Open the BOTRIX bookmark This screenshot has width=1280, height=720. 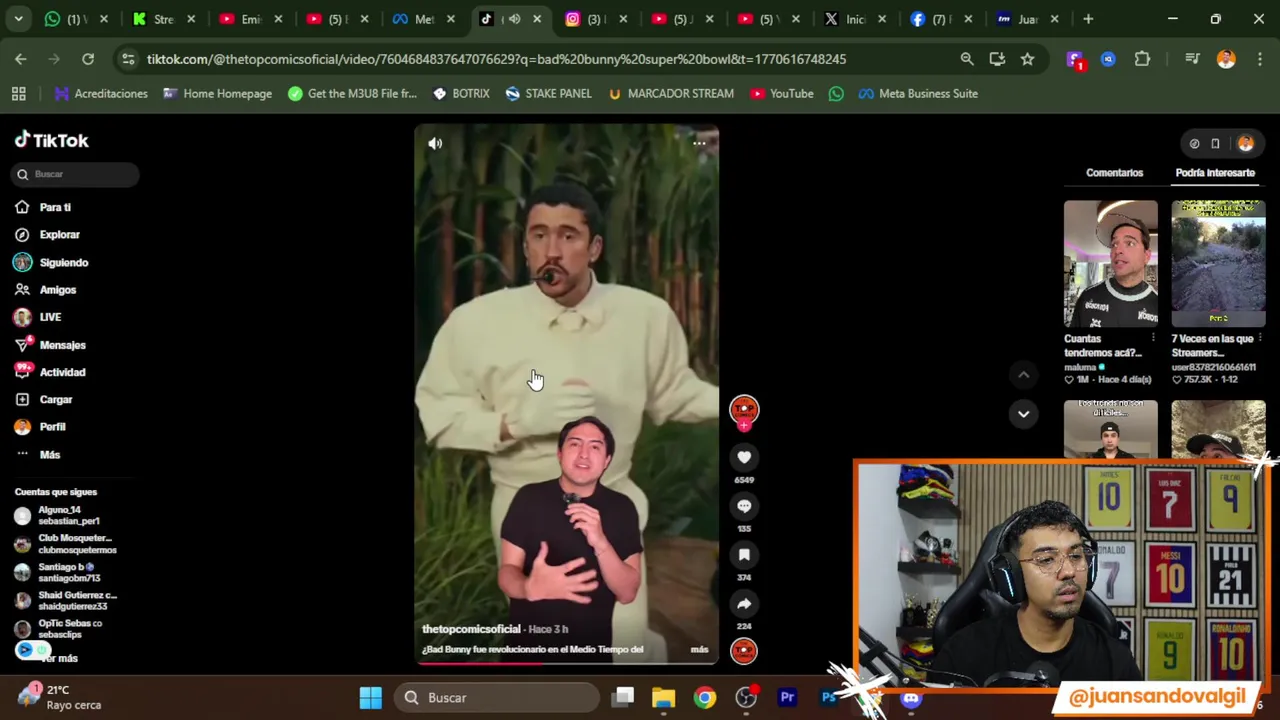click(461, 94)
